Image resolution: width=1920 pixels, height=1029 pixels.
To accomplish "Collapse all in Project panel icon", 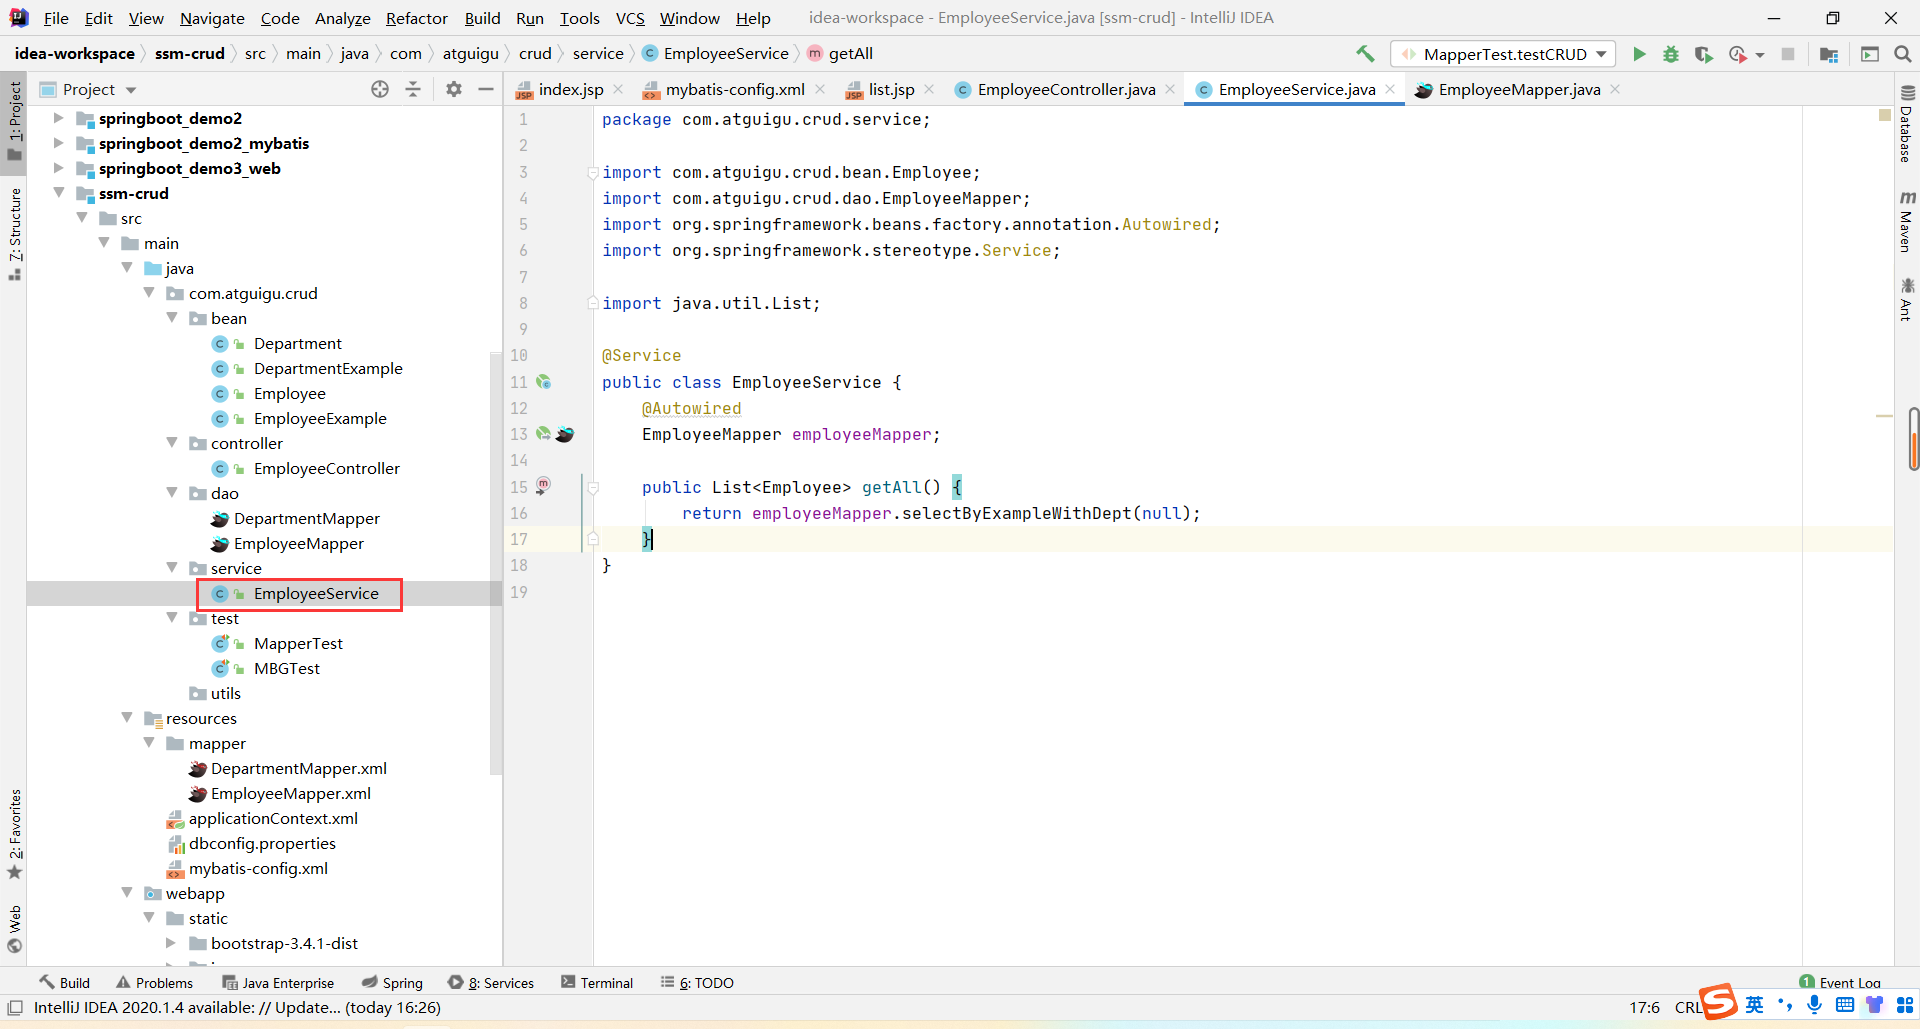I will (x=413, y=89).
